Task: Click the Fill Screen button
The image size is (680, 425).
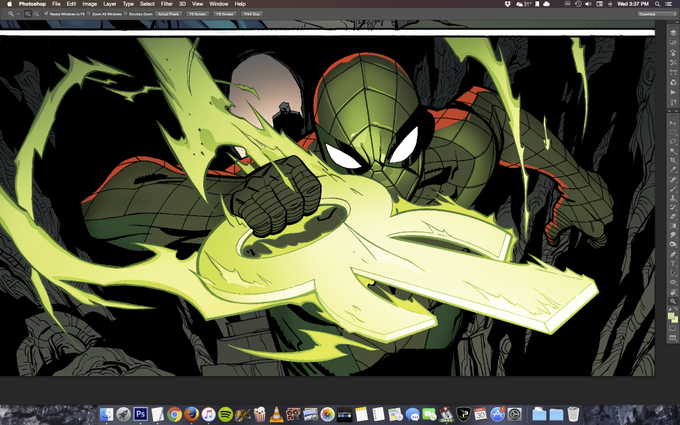Action: click(225, 14)
